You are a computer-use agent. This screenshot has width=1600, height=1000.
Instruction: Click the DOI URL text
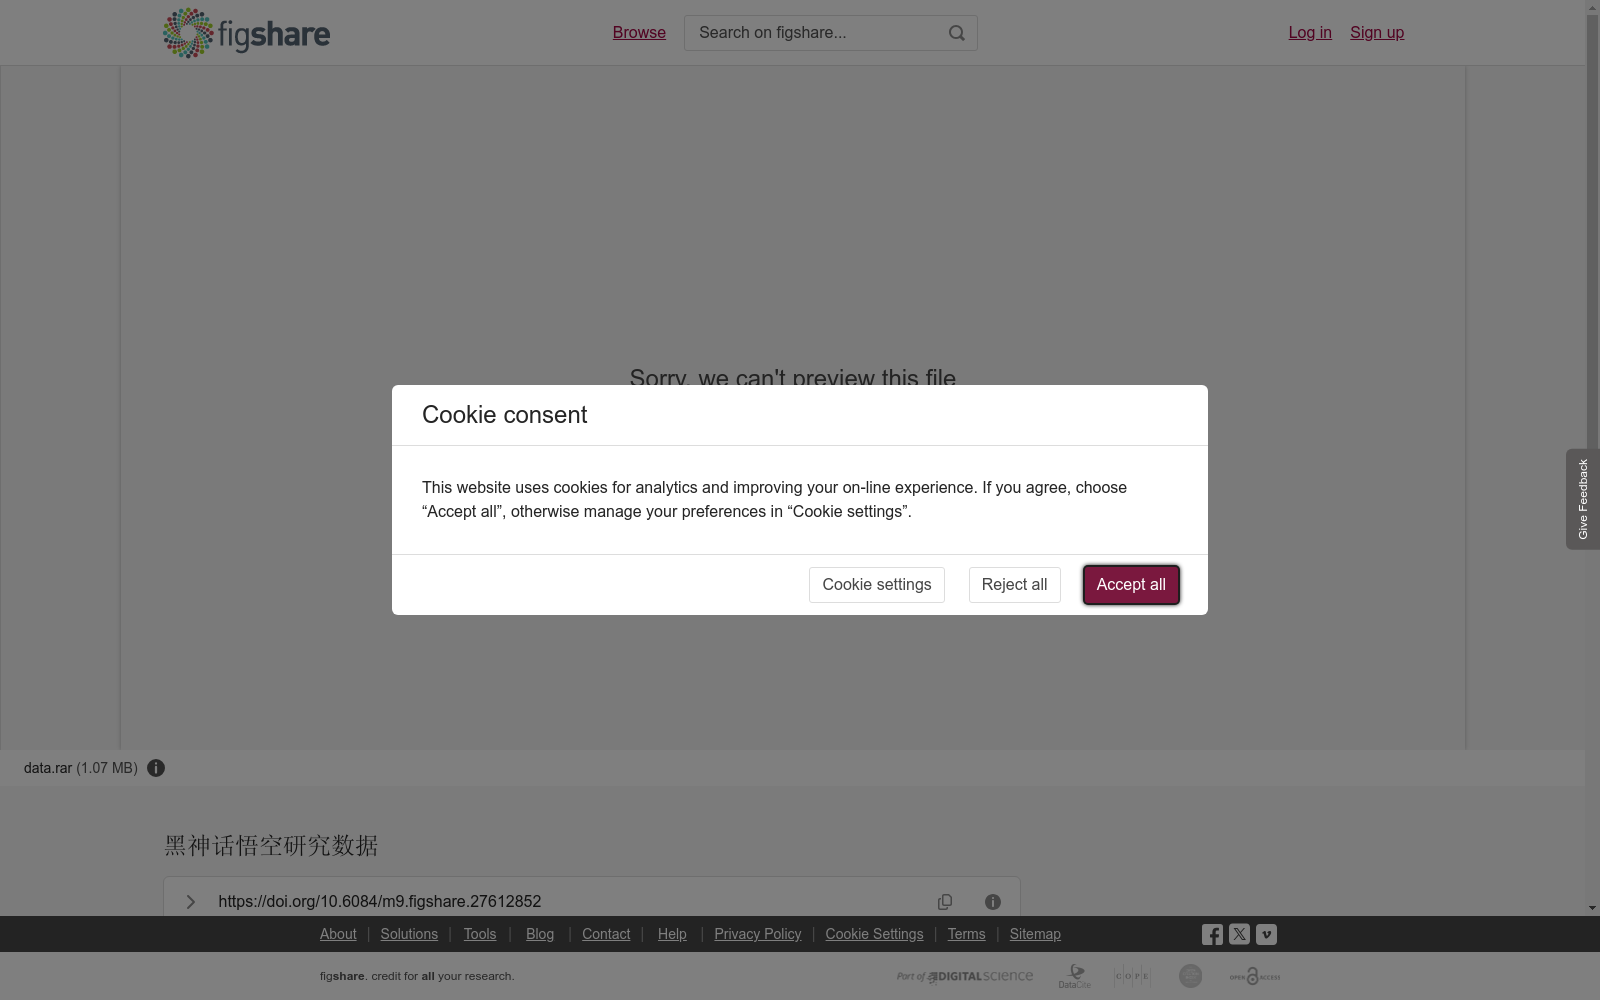tap(380, 902)
